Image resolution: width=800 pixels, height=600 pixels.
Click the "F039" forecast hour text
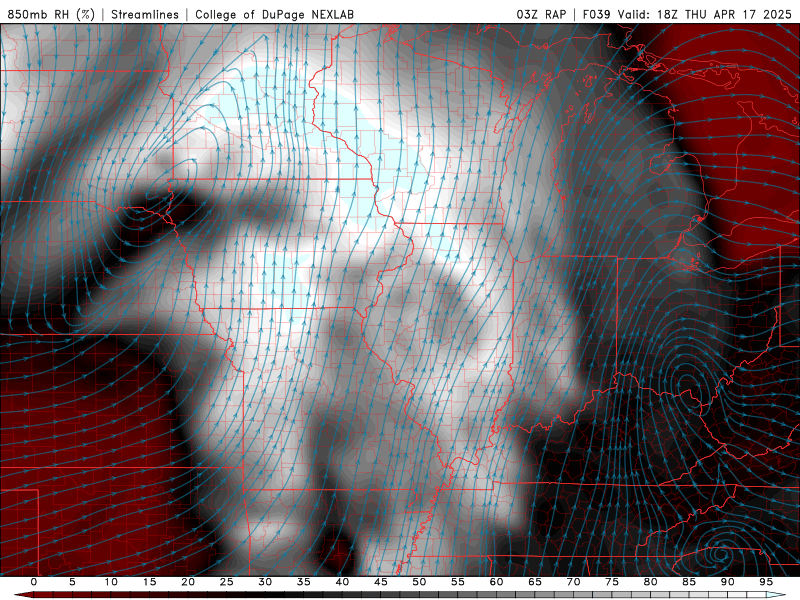(x=596, y=14)
